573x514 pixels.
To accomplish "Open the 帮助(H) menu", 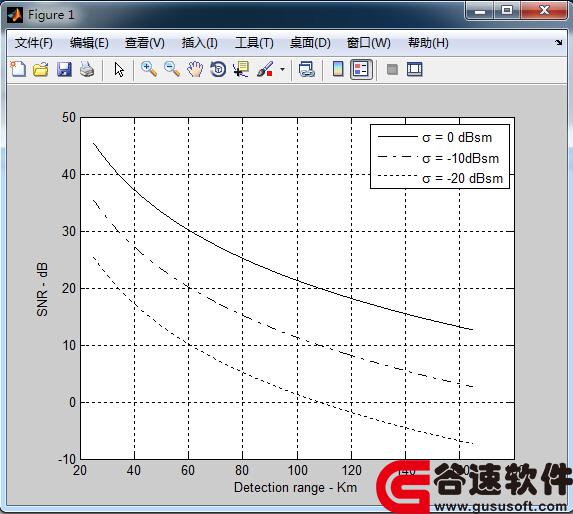I will (428, 43).
